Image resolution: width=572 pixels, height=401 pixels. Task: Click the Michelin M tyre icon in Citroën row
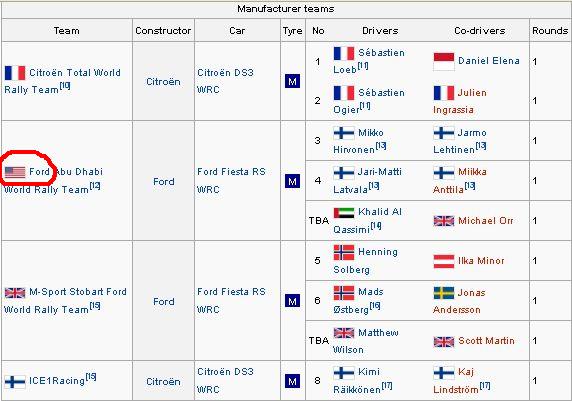(x=293, y=81)
